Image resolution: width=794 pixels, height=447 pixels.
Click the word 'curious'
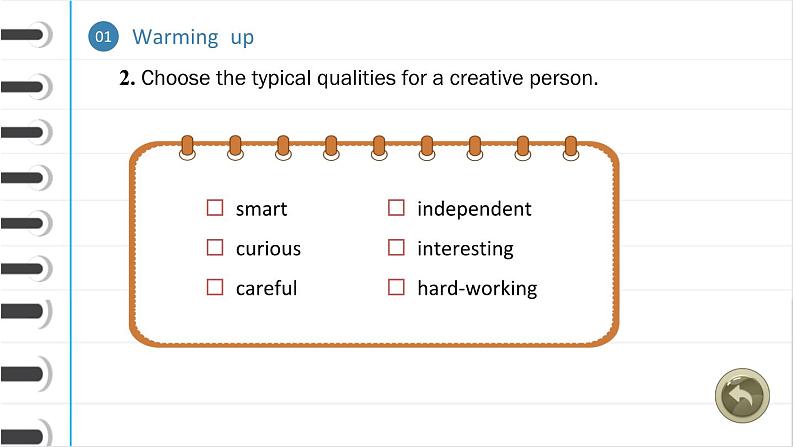(x=268, y=249)
